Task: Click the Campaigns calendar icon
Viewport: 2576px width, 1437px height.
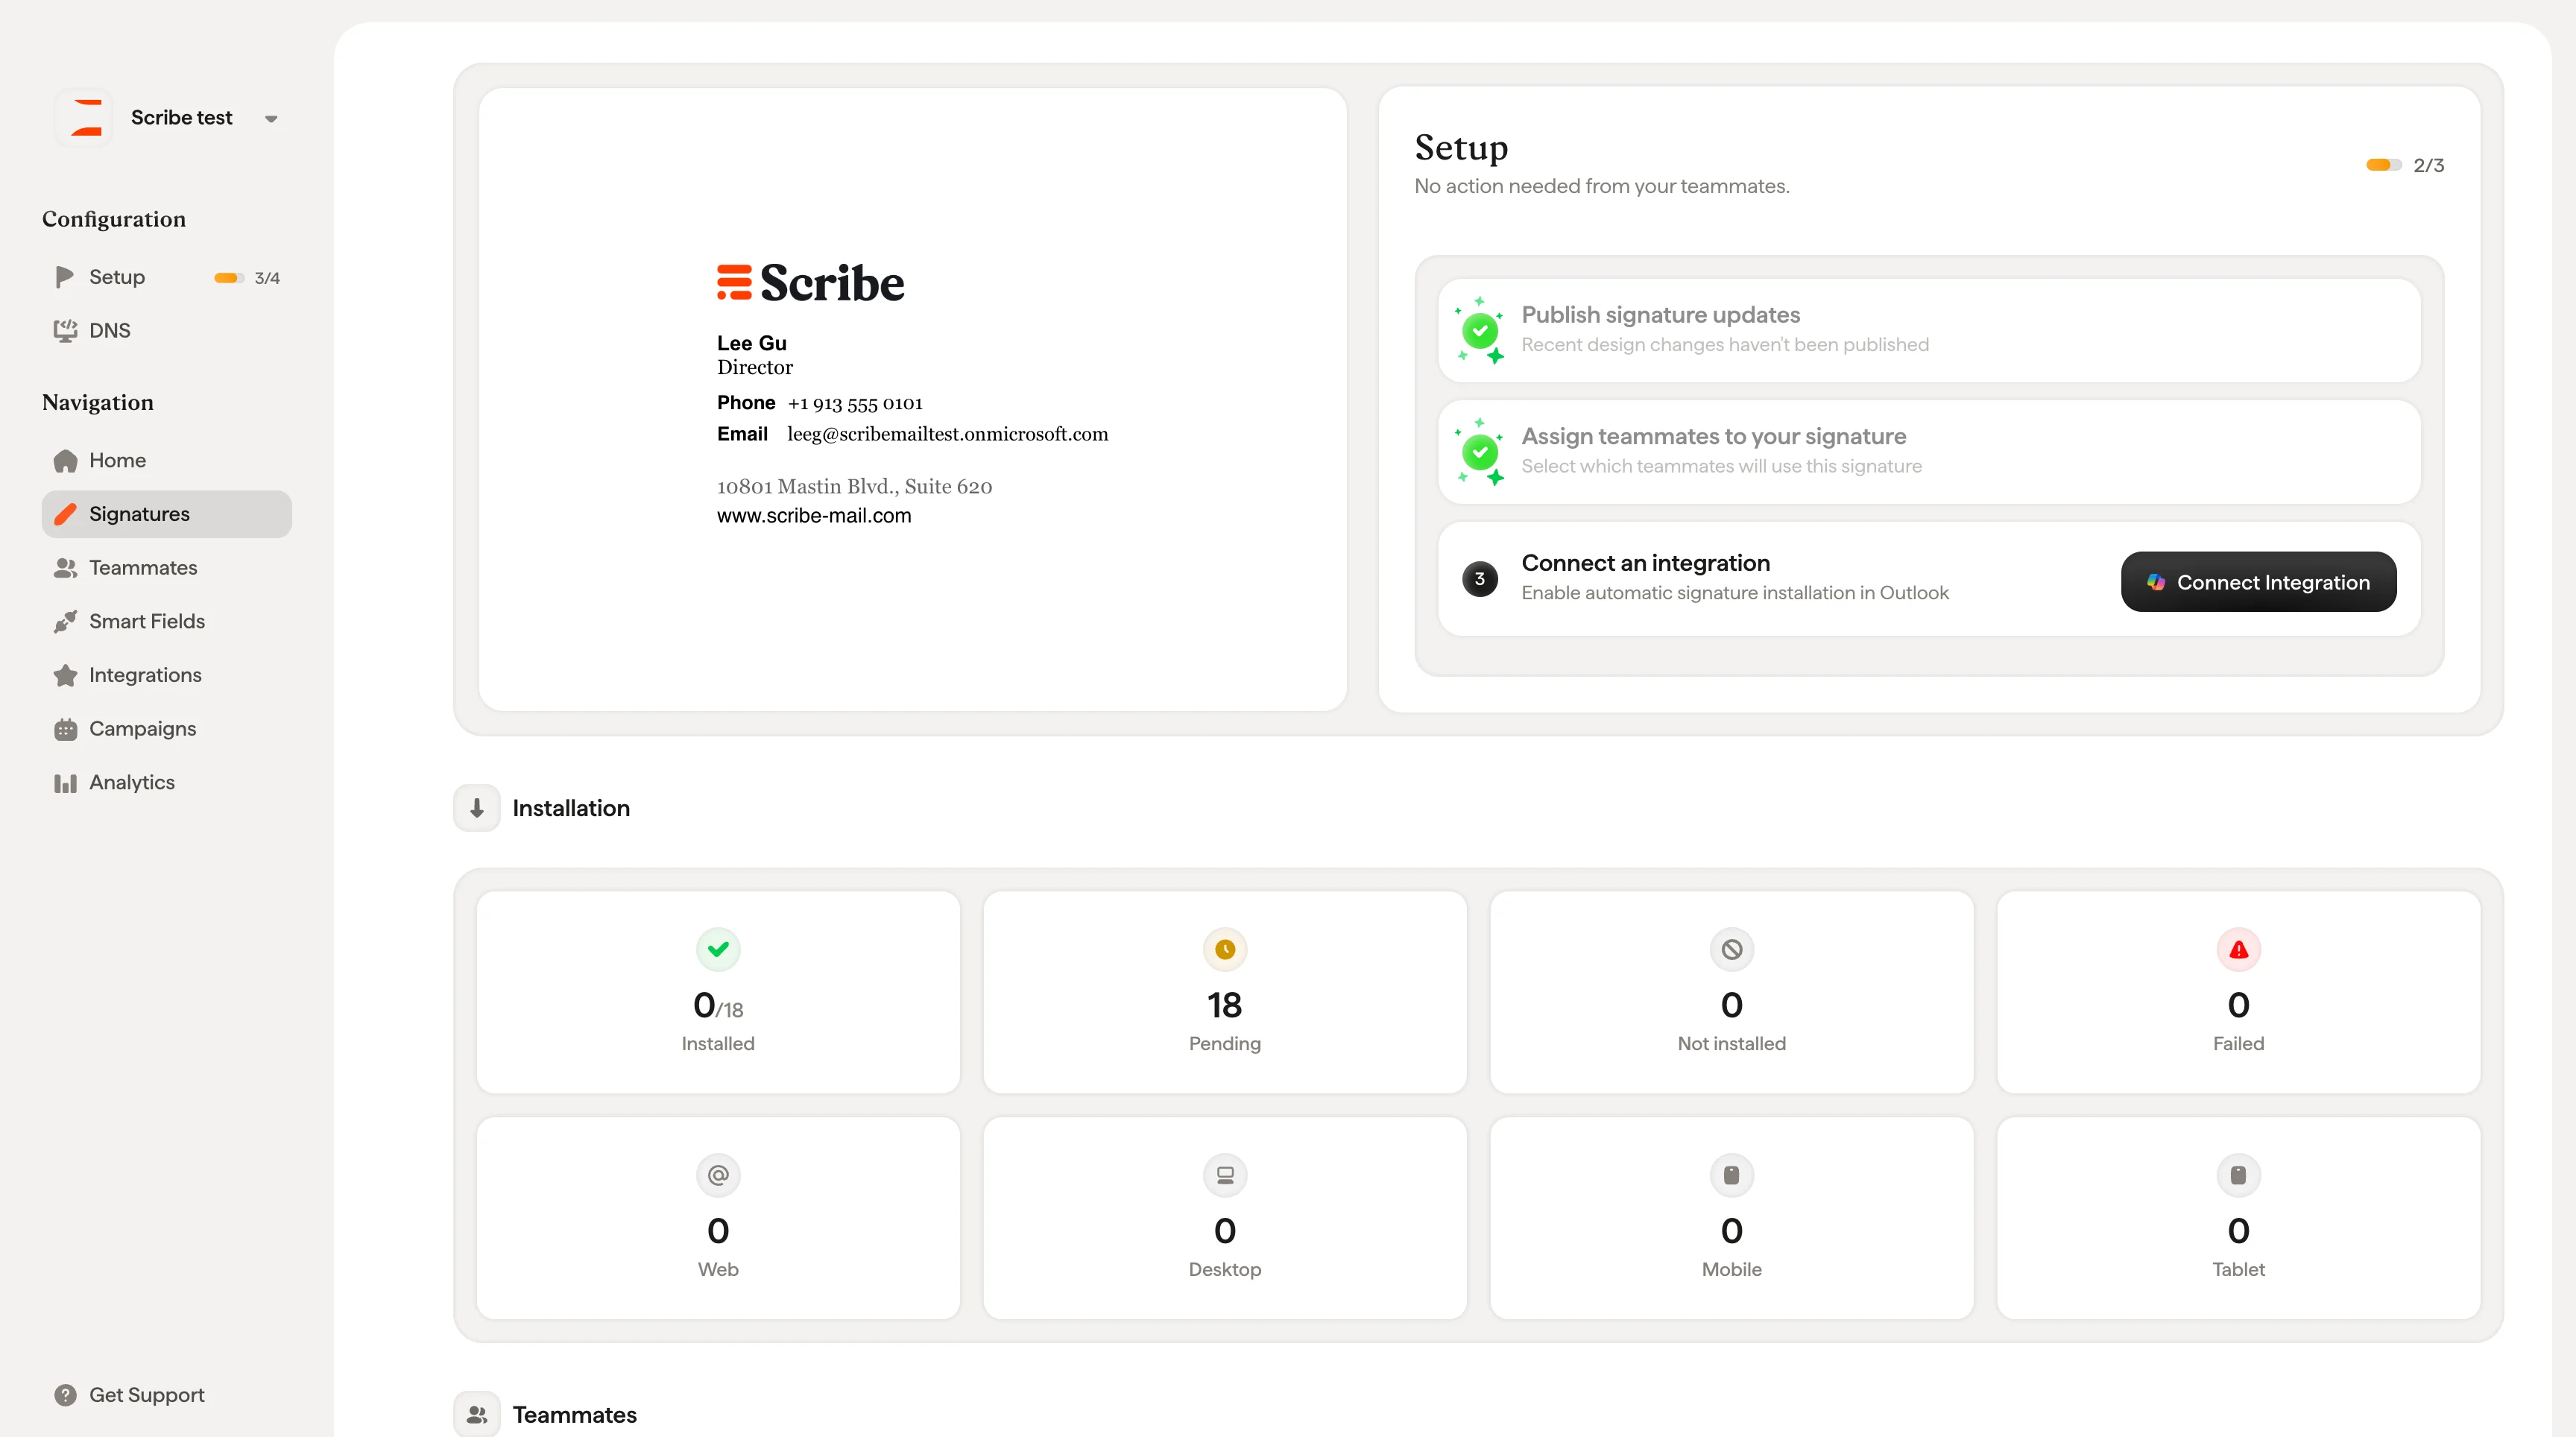Action: tap(65, 729)
